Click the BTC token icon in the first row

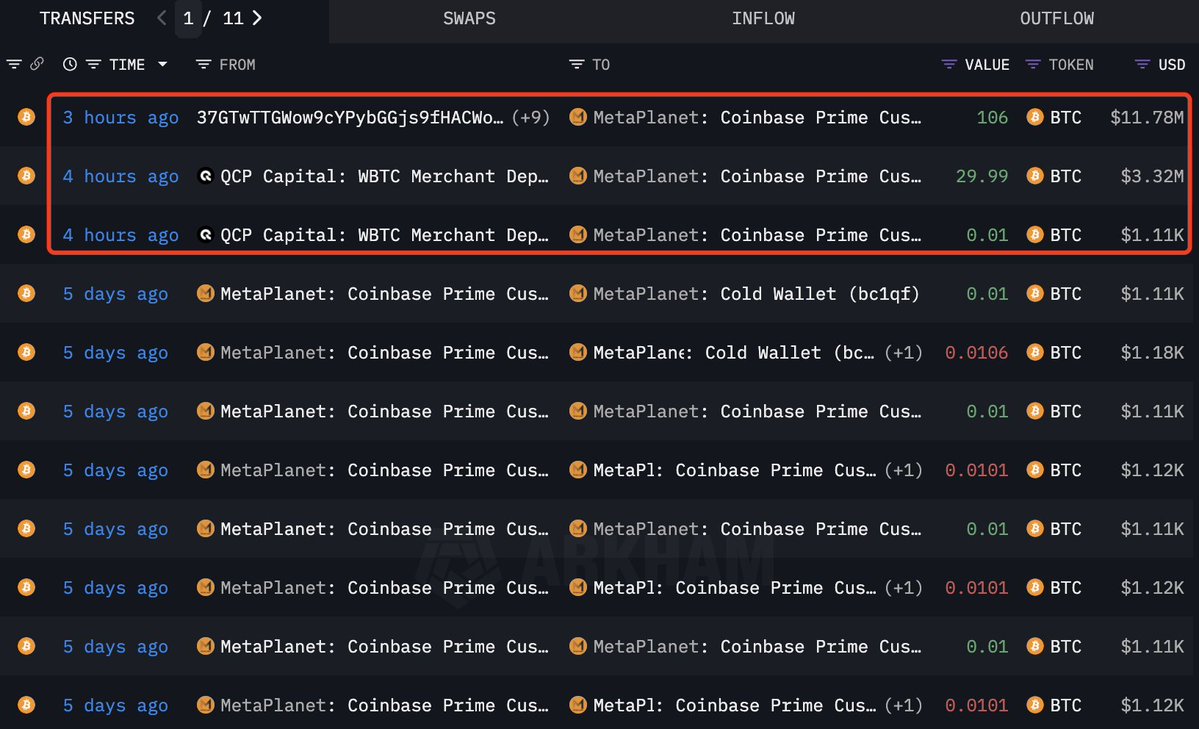tap(1035, 117)
